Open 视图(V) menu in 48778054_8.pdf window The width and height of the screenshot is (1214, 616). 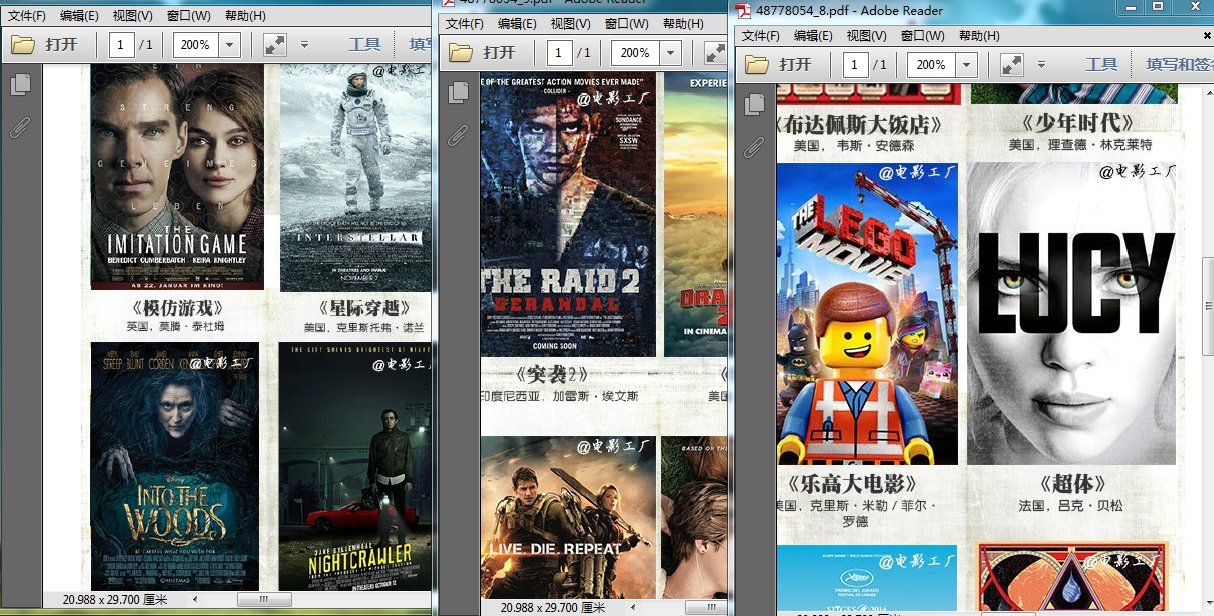866,36
